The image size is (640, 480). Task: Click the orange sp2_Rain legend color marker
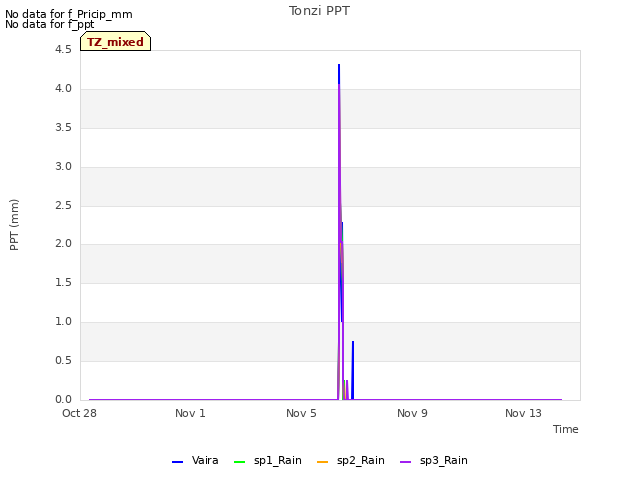(322, 462)
